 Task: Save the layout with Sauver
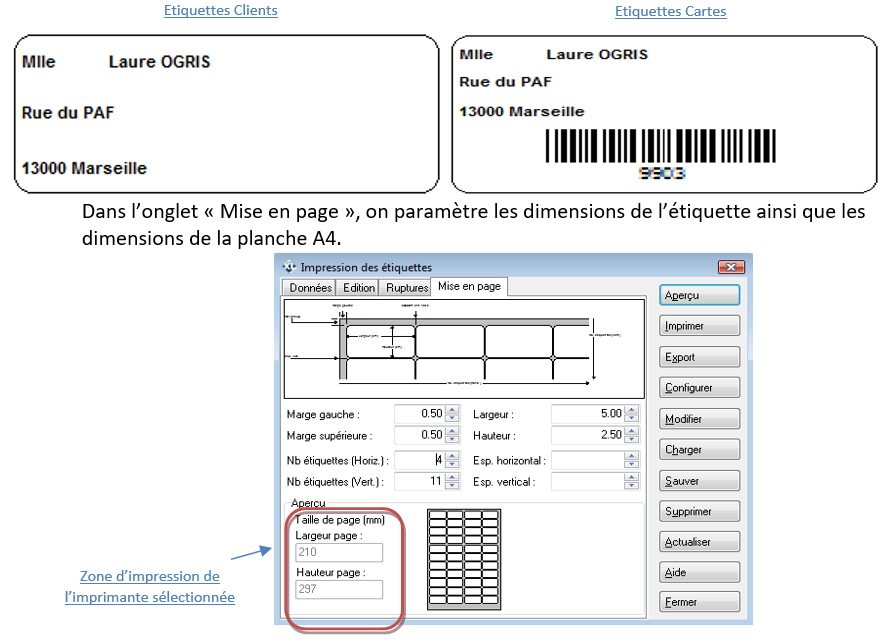(699, 480)
